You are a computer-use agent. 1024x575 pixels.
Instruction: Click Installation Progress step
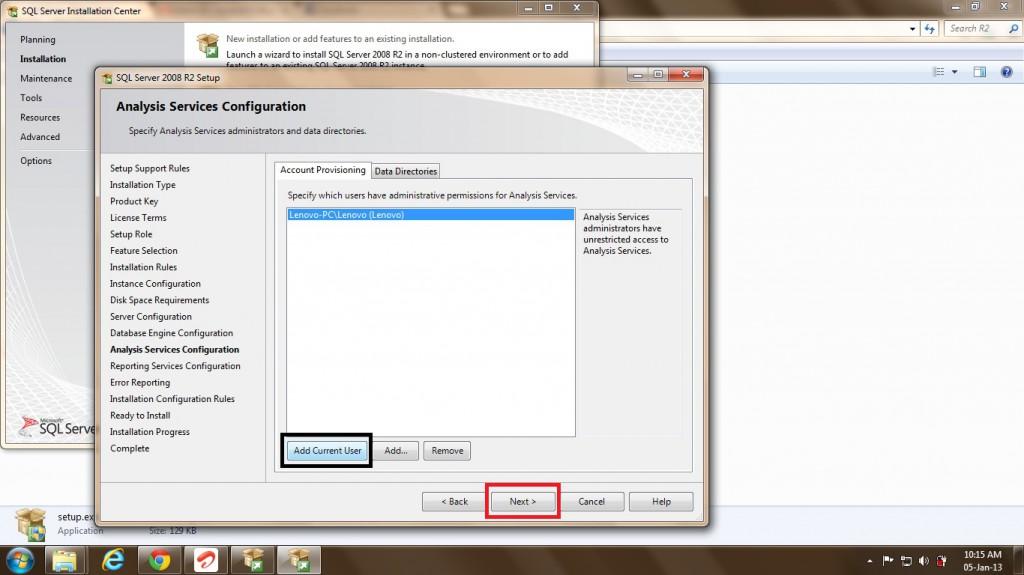coord(150,432)
